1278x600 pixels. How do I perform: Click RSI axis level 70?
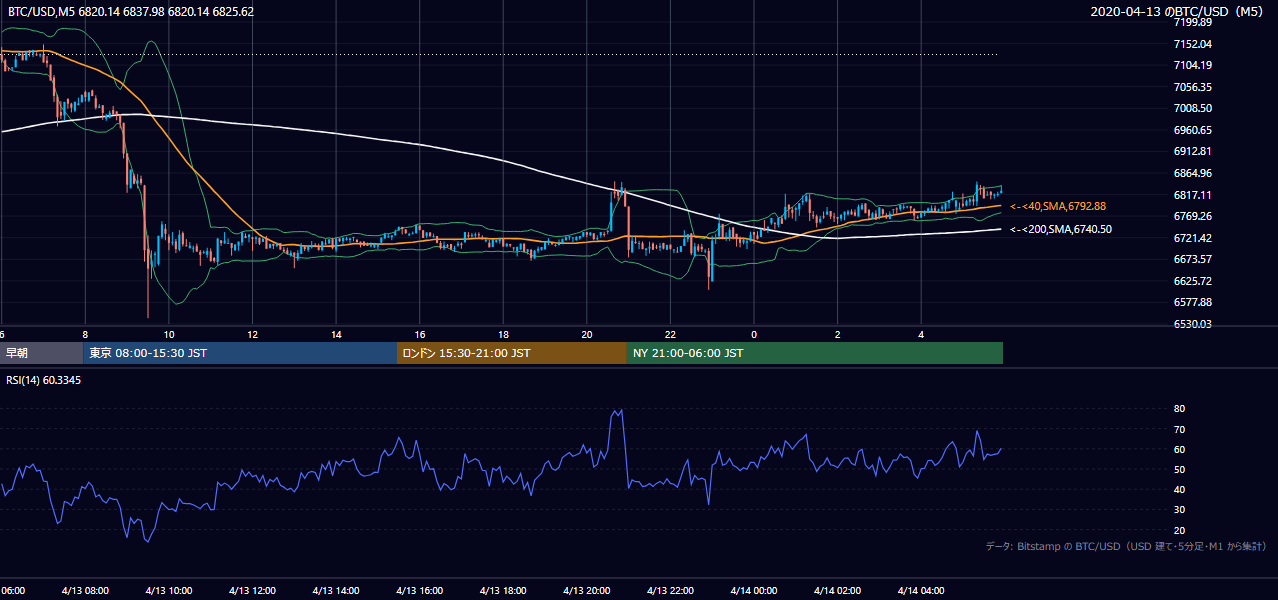coord(1179,429)
